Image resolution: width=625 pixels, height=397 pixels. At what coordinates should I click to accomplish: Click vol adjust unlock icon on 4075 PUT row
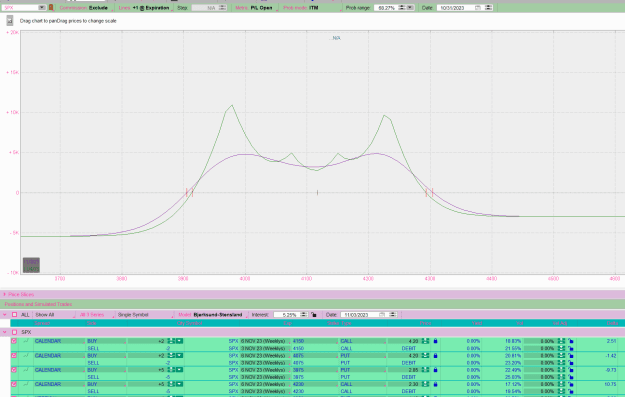[x=571, y=356]
